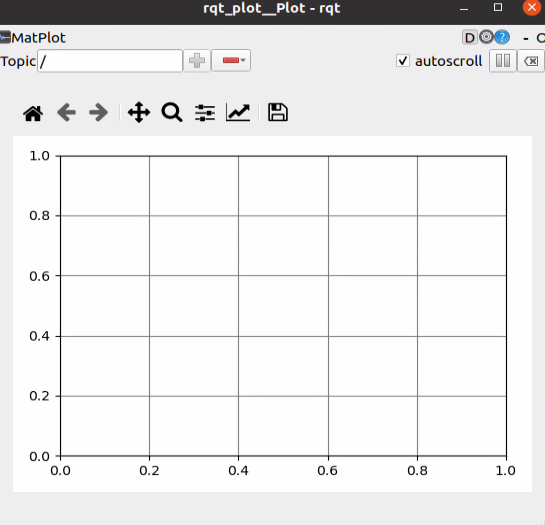The height and width of the screenshot is (525, 545).
Task: Open Configure subplots settings
Action: (205, 113)
